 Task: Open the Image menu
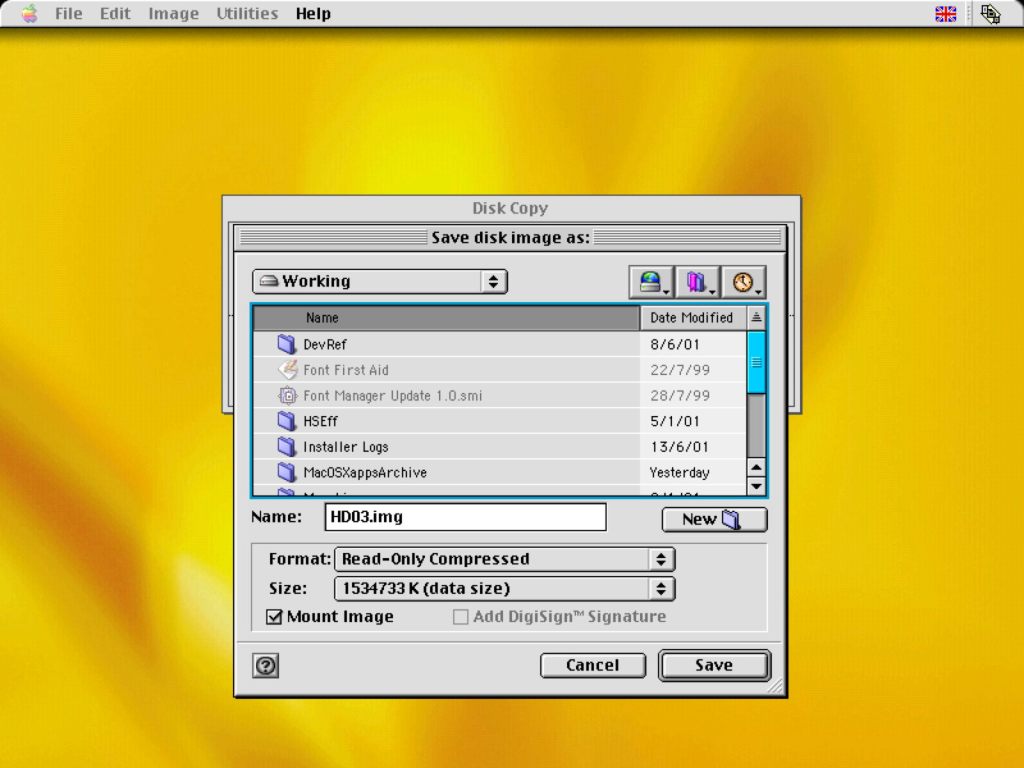pos(173,14)
